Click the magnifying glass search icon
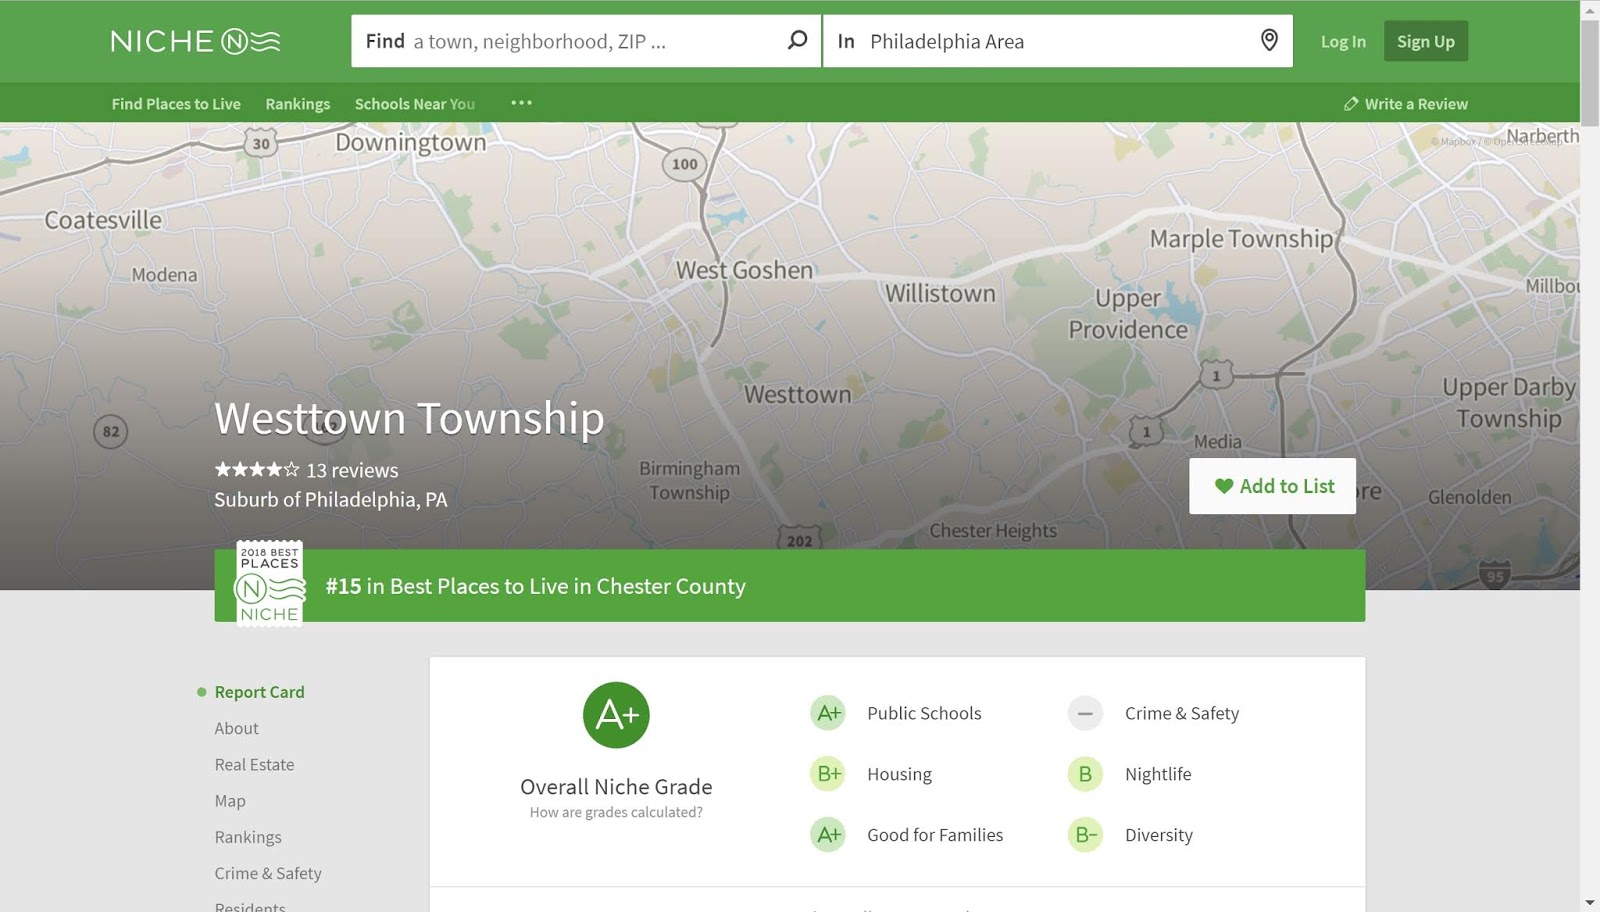 coord(796,40)
